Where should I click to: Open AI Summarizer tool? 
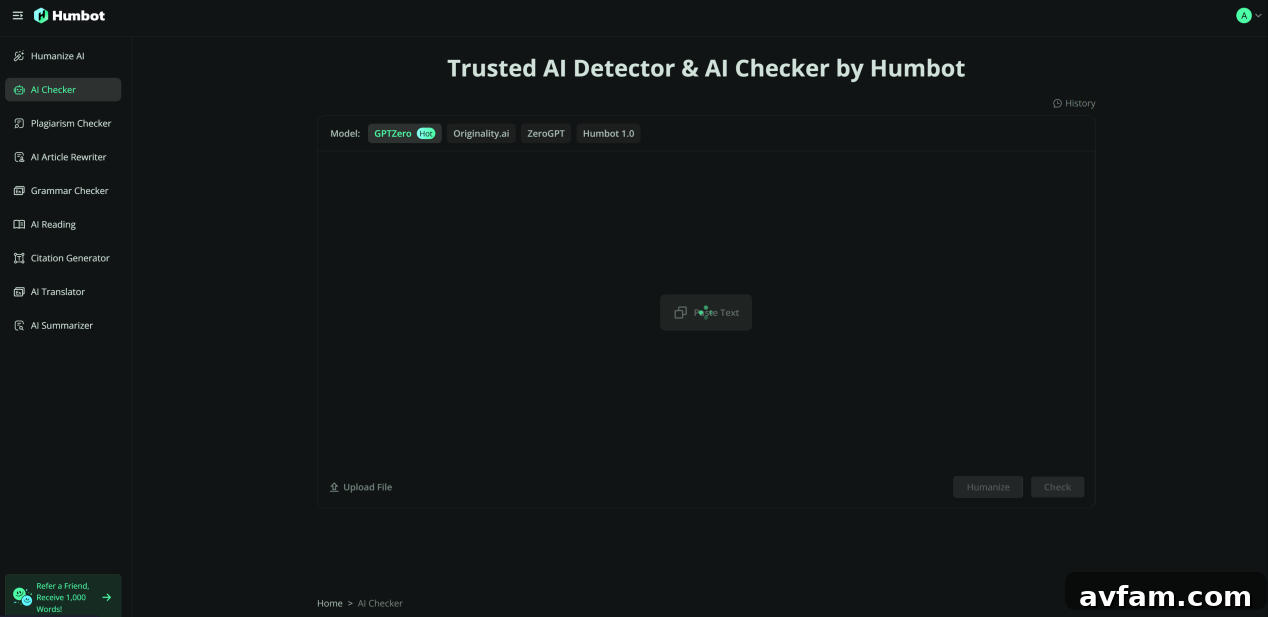(x=63, y=326)
